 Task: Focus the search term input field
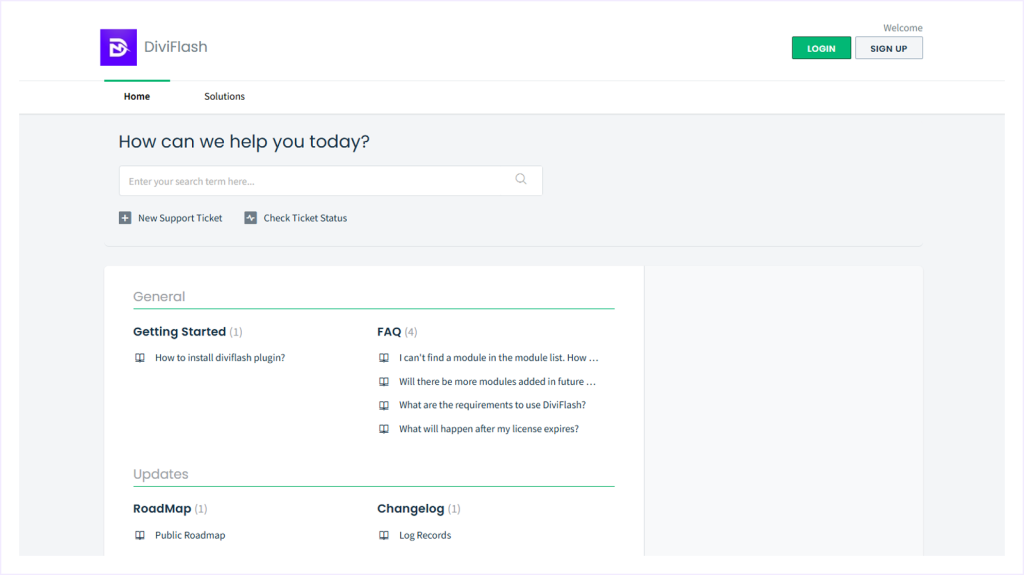pos(315,181)
